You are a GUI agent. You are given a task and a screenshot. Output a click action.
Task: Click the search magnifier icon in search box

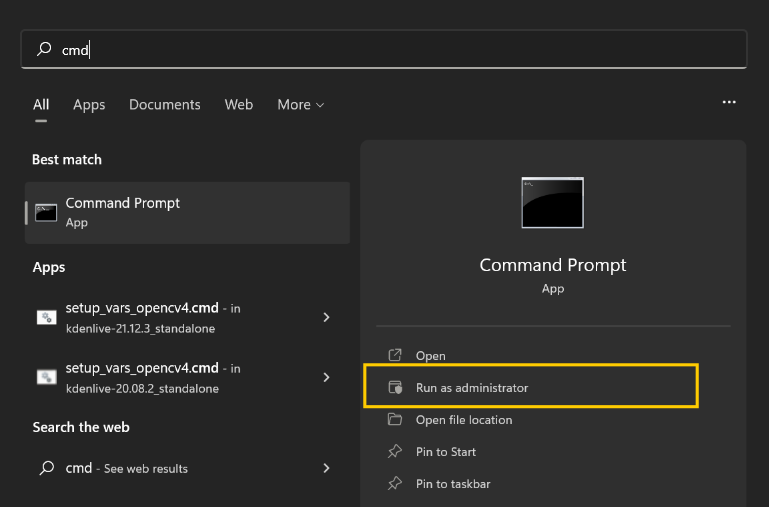[44, 49]
